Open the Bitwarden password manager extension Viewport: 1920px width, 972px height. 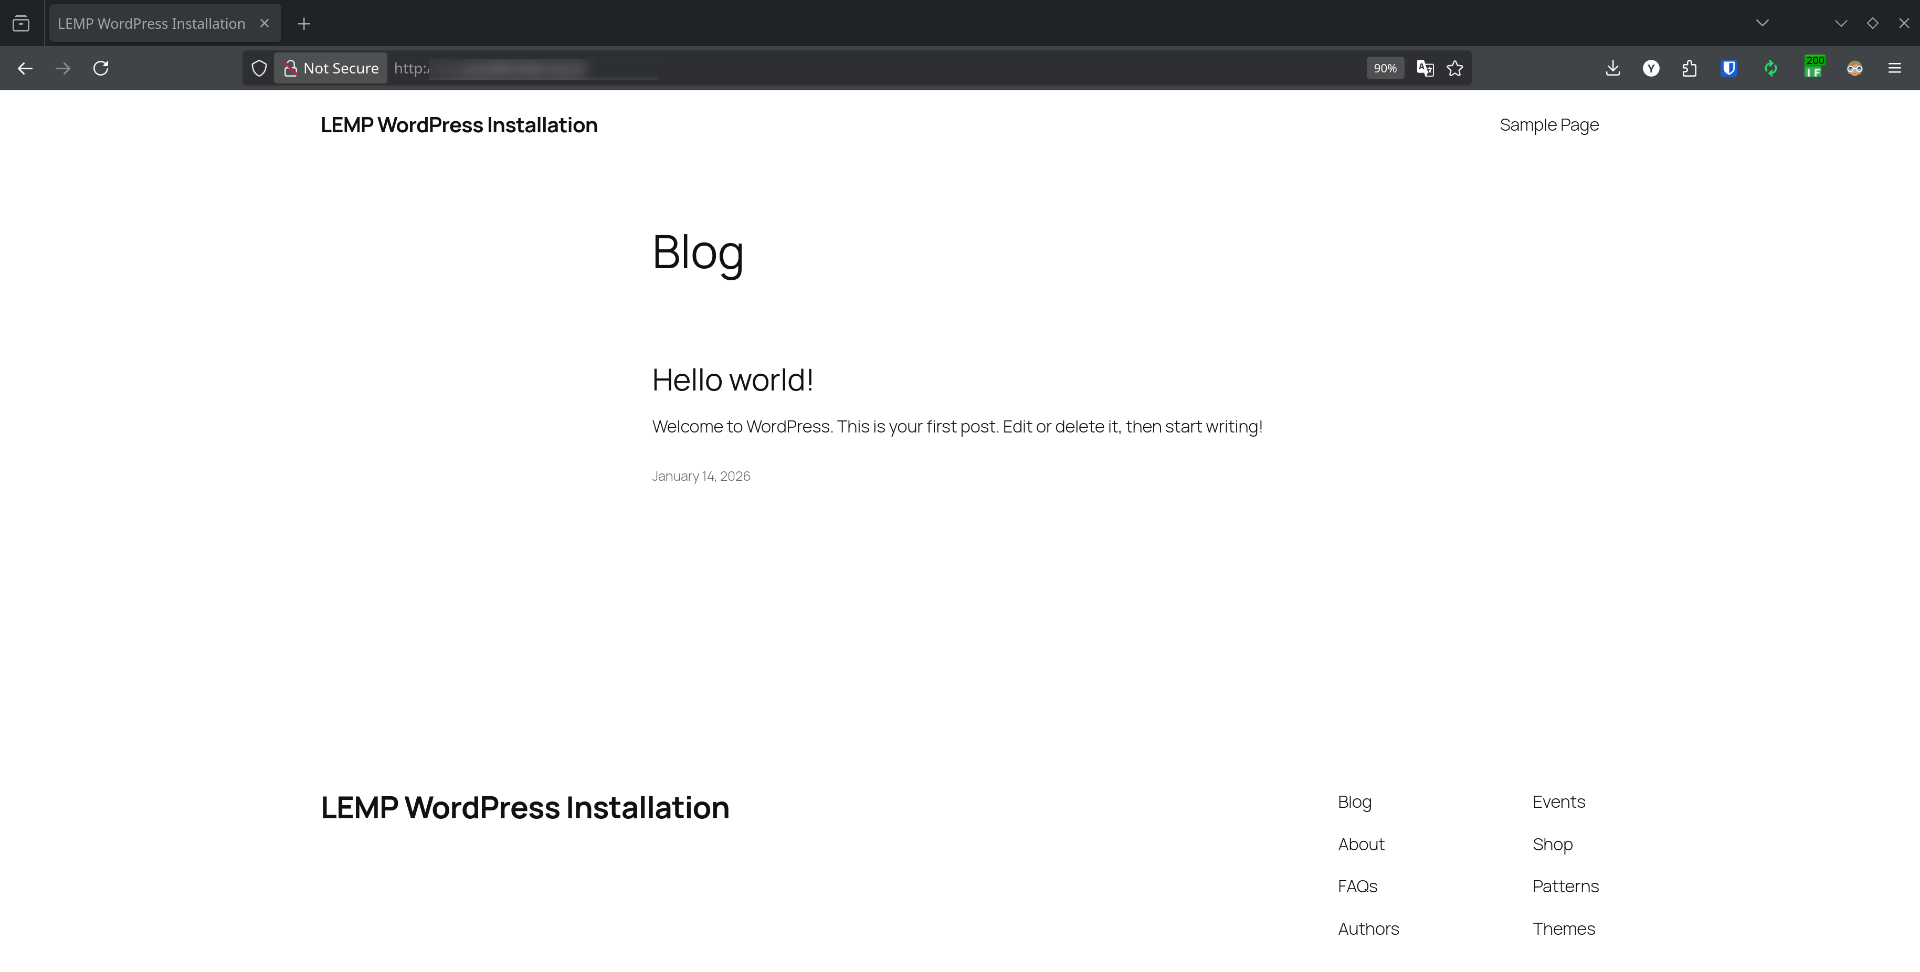pyautogui.click(x=1729, y=68)
